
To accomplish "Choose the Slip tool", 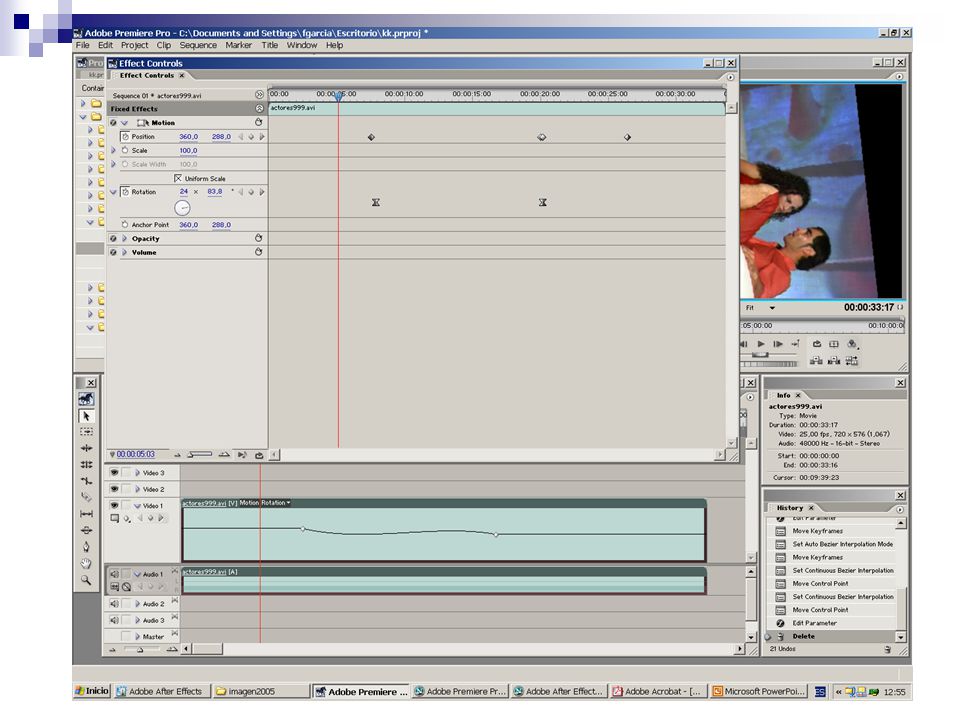I will (x=86, y=514).
